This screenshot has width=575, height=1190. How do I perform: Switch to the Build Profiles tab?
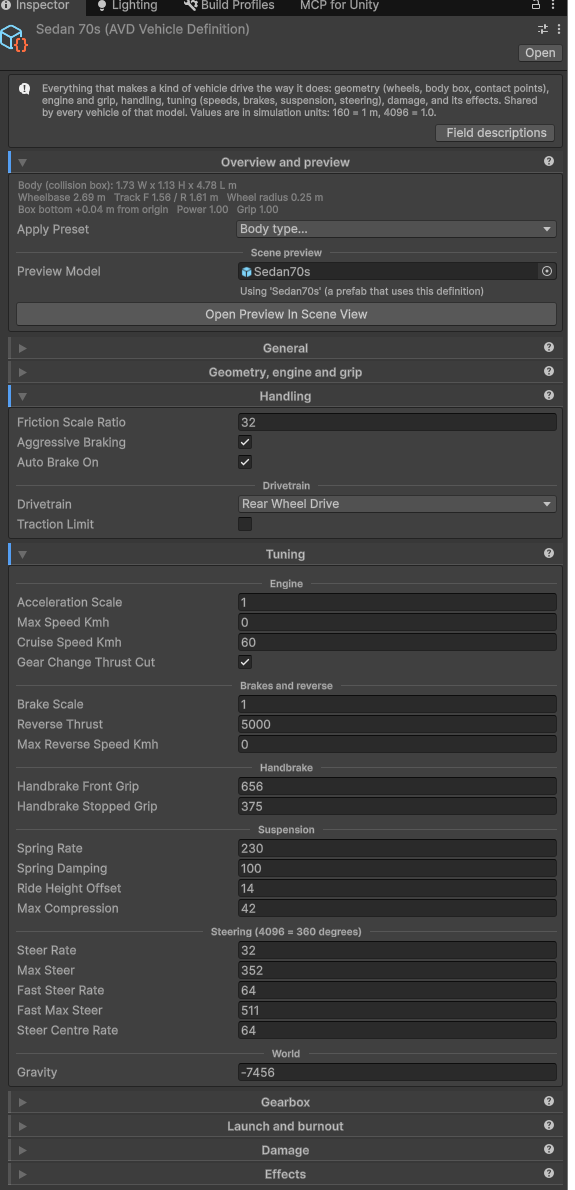coord(228,5)
